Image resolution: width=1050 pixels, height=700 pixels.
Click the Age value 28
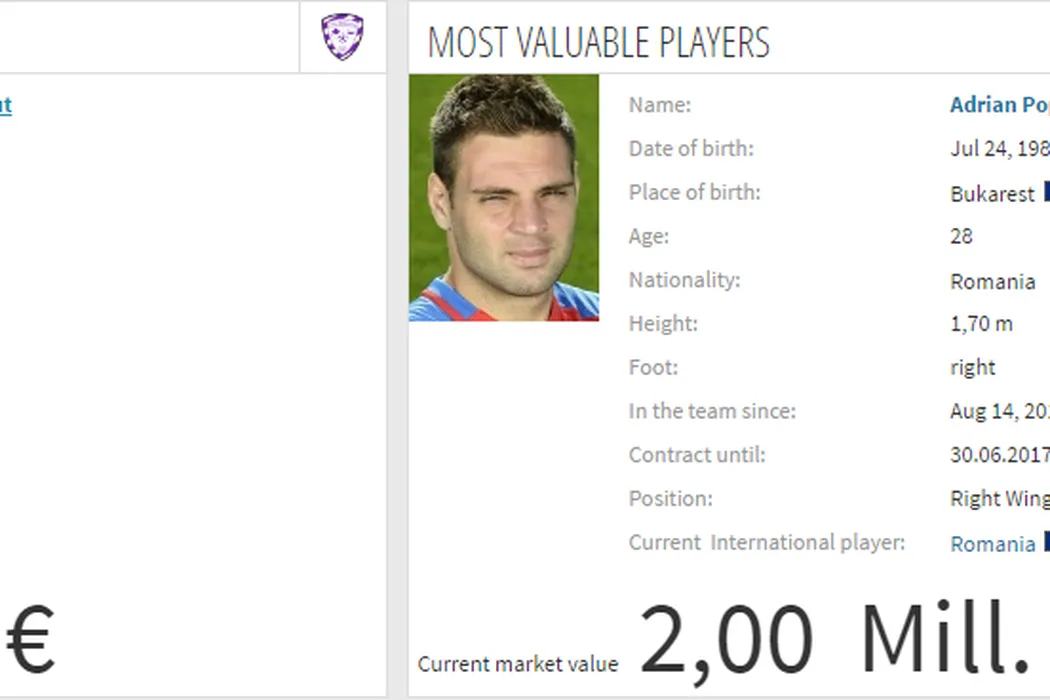pyautogui.click(x=961, y=237)
